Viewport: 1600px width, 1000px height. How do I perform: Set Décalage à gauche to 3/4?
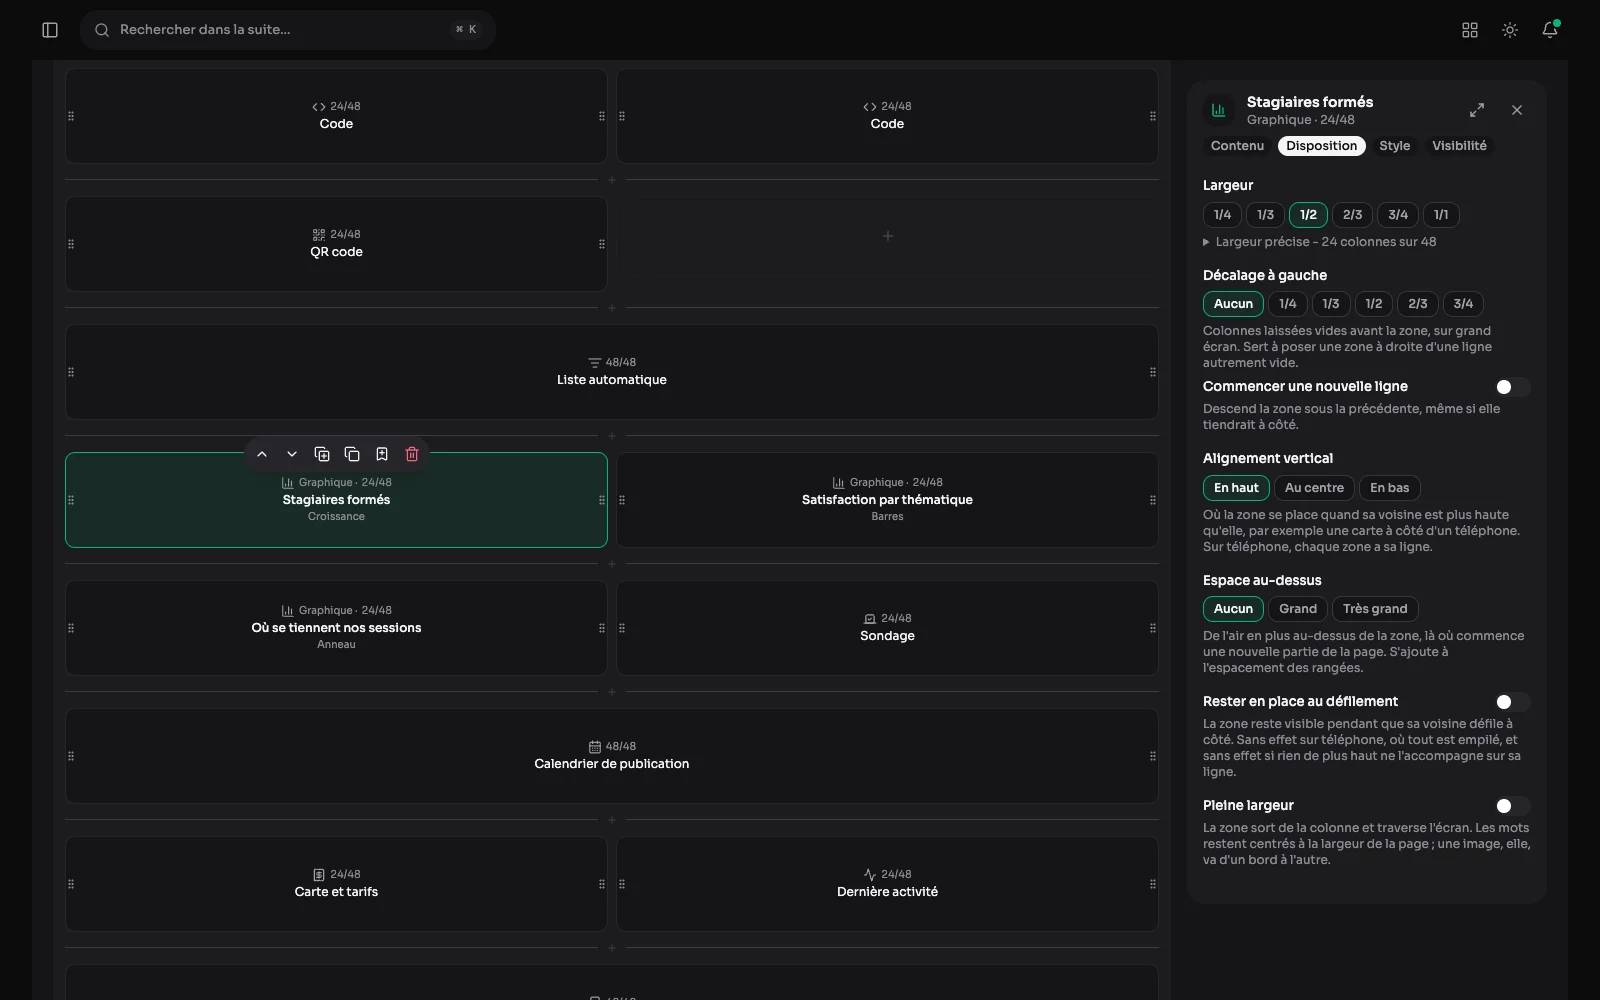1463,304
